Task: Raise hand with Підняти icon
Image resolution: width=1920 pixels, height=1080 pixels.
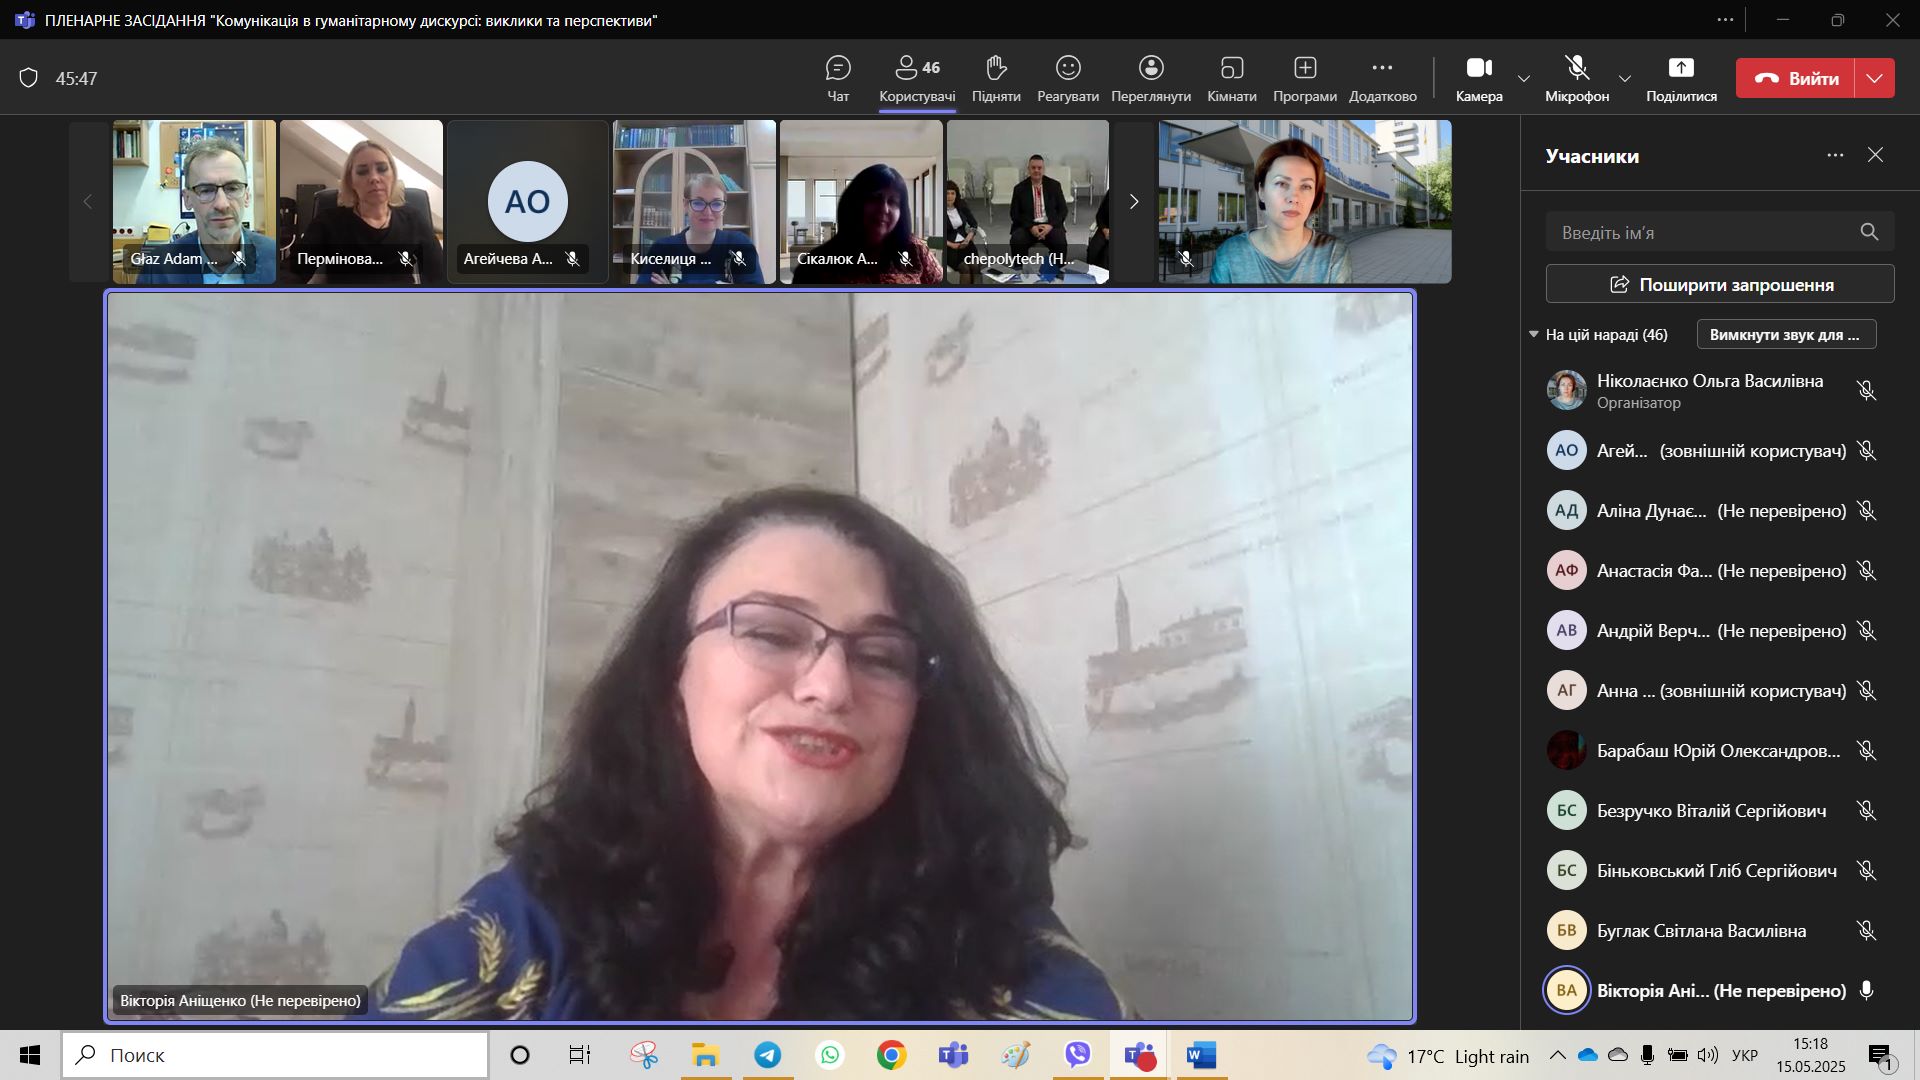Action: pyautogui.click(x=995, y=78)
